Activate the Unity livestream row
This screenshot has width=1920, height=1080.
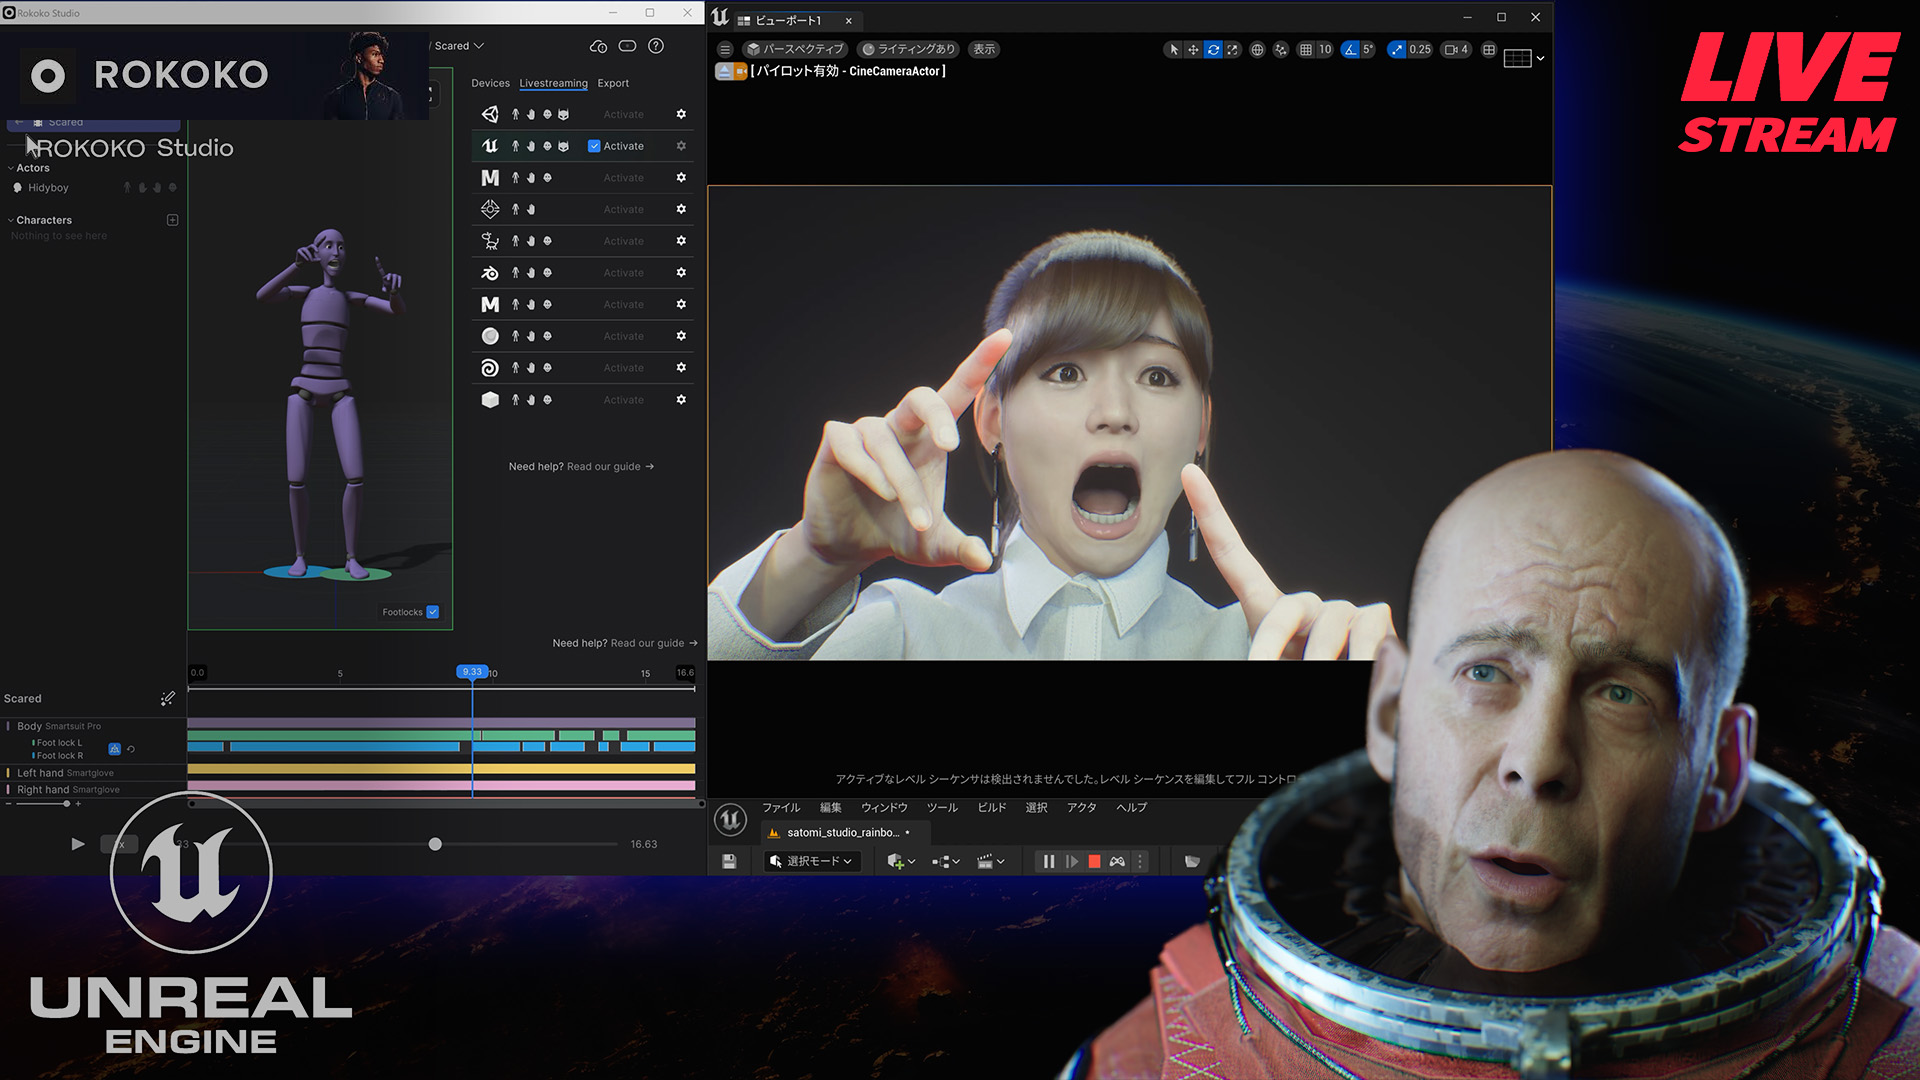623,114
